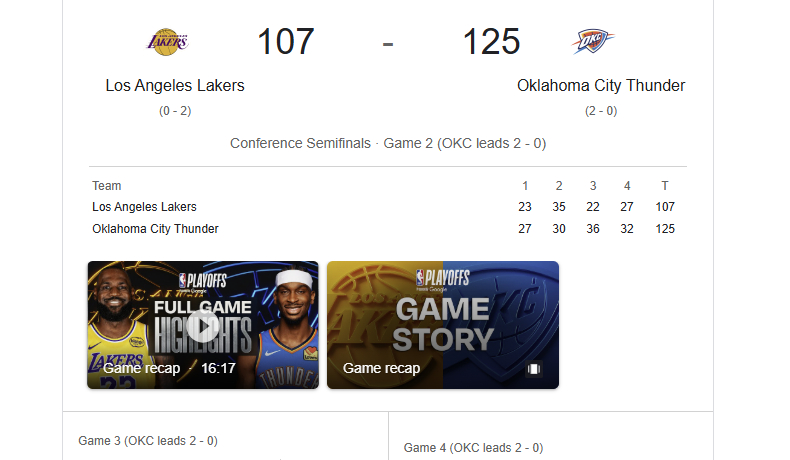
Task: Click the Team column header in box score
Action: click(x=107, y=186)
